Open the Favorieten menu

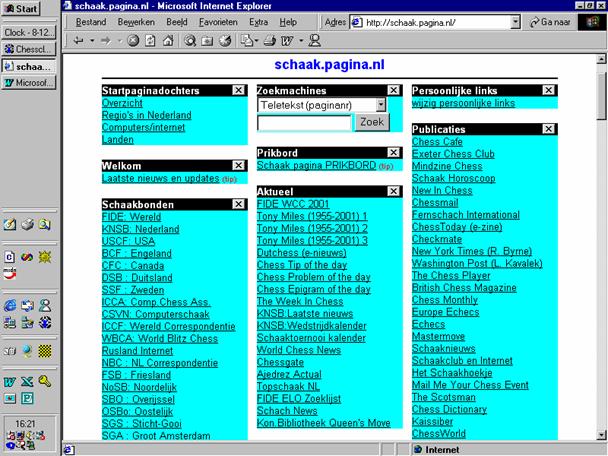click(x=218, y=22)
